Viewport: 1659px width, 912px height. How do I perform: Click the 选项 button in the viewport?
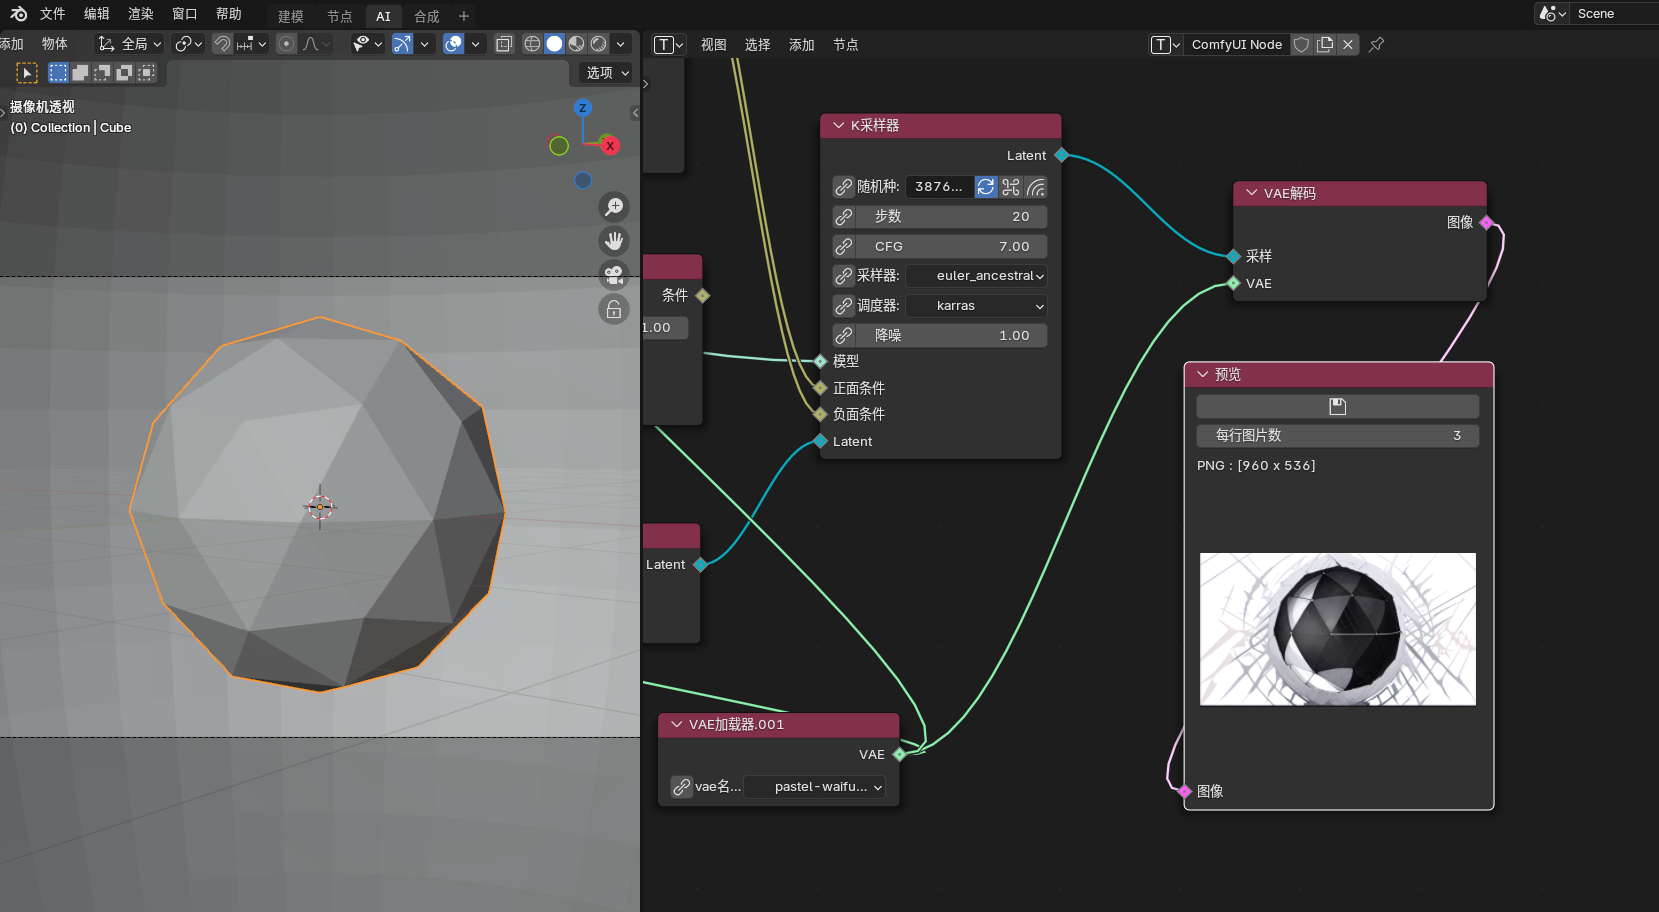[x=607, y=73]
